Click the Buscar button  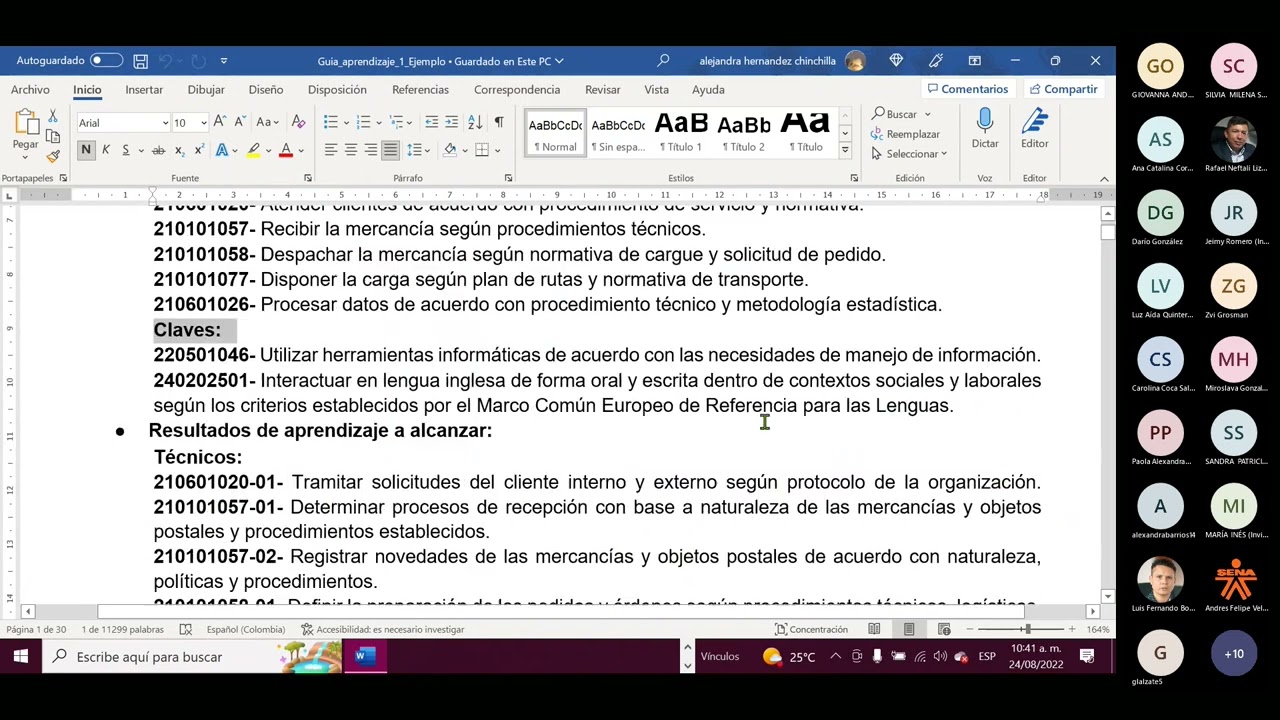pos(893,114)
